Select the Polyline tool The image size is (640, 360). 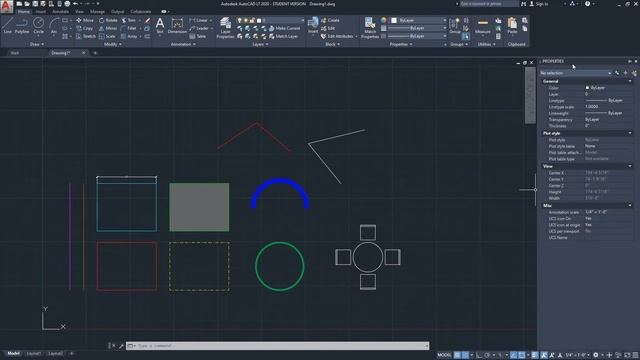point(22,26)
